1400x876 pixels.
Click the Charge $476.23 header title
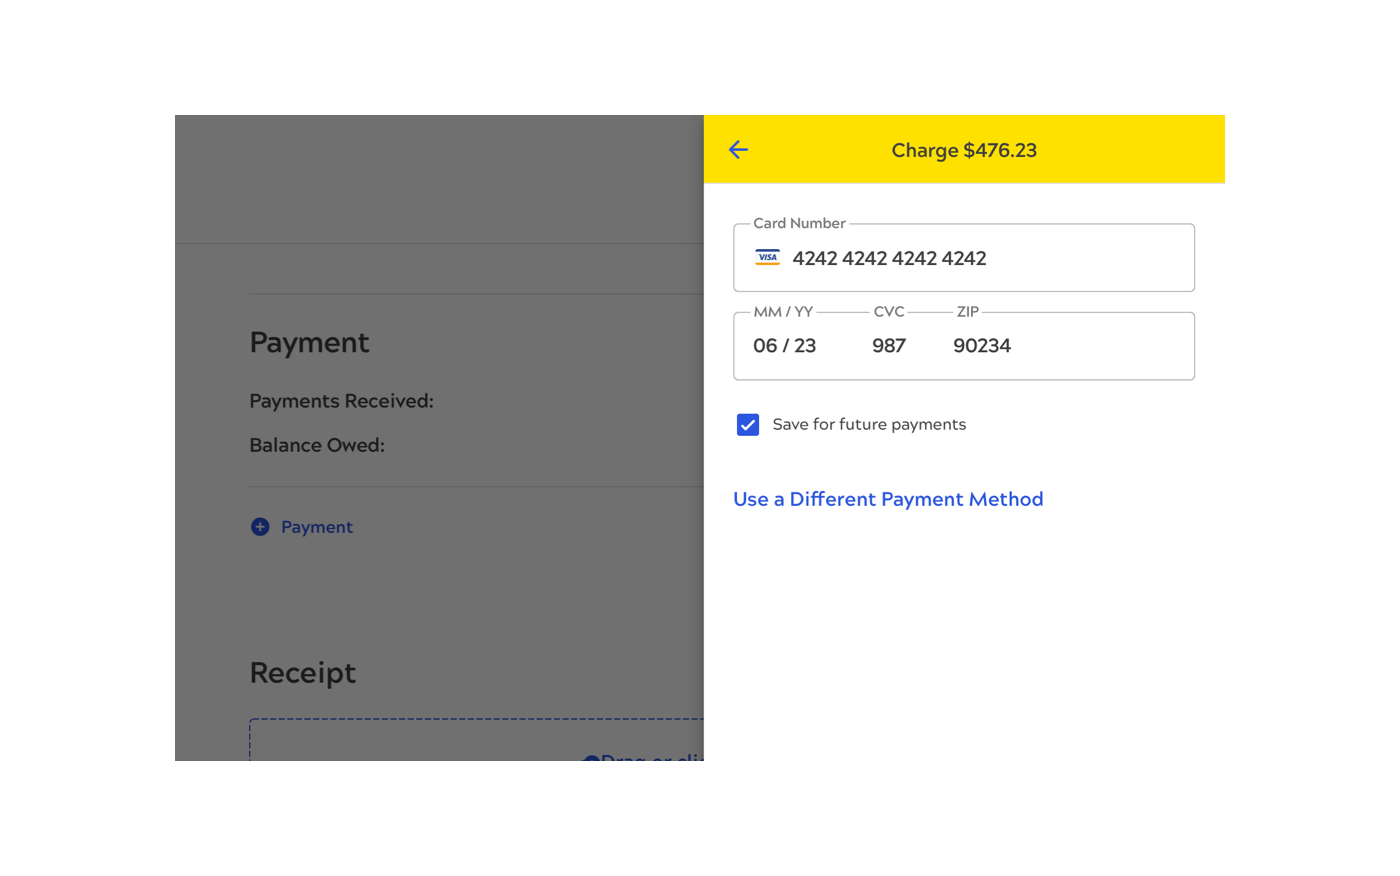[x=964, y=150]
